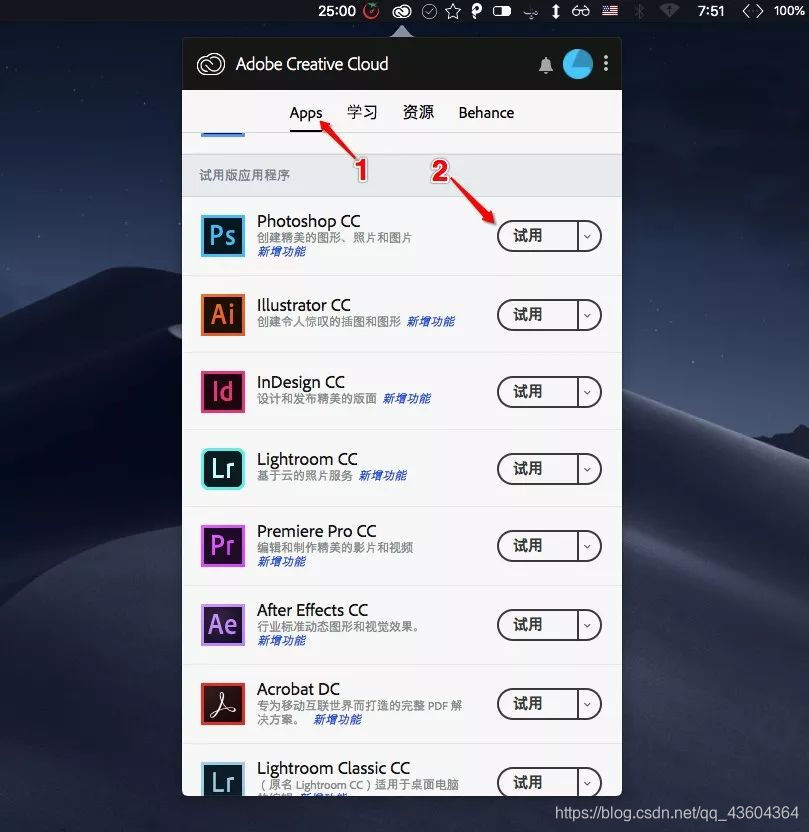This screenshot has width=809, height=832.
Task: Click the up-down arrow menu bar icon
Action: click(x=555, y=11)
